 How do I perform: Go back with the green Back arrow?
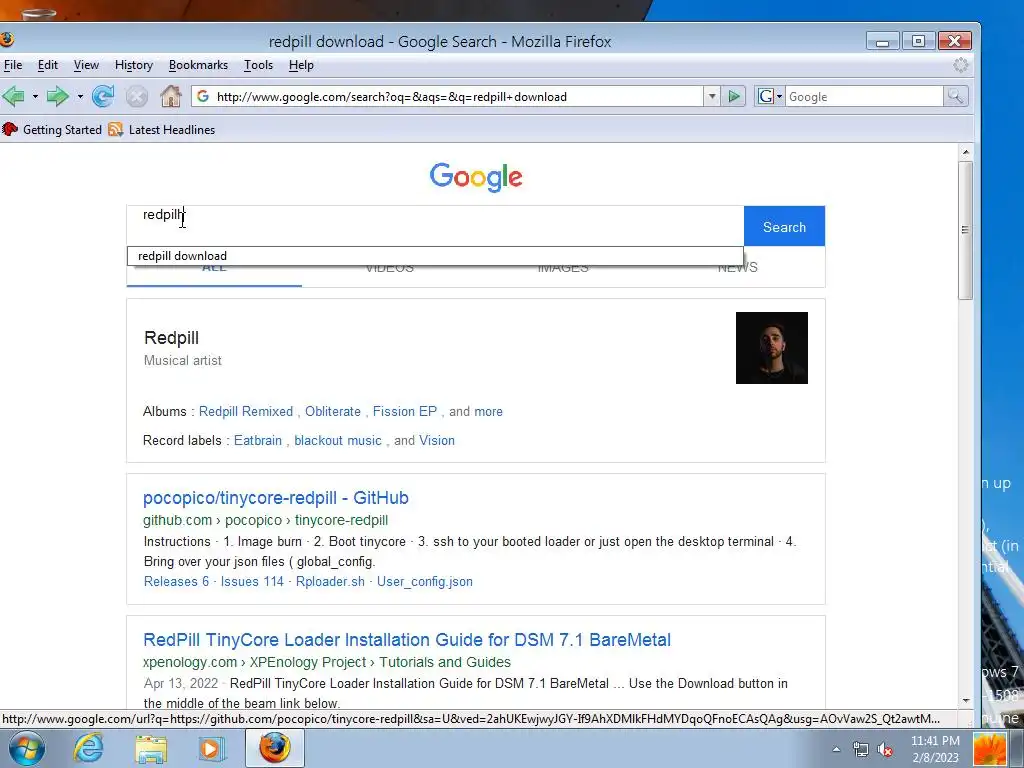(x=13, y=97)
